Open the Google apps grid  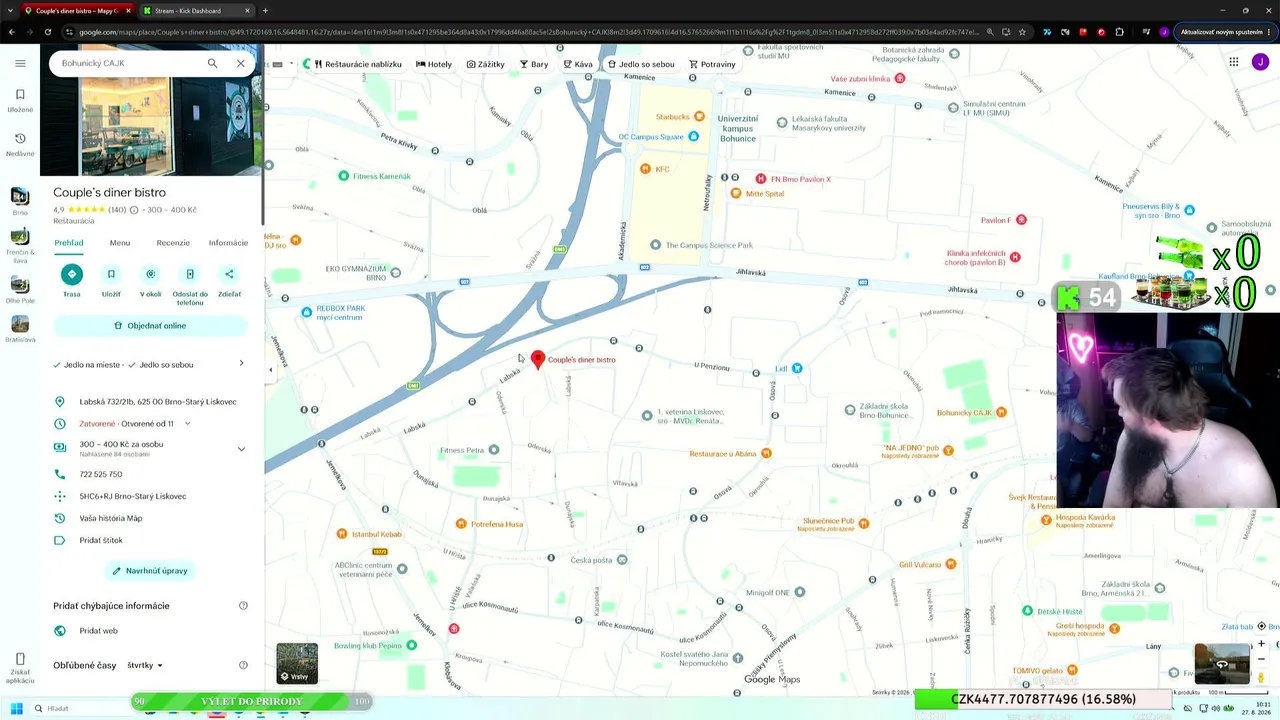(1234, 62)
